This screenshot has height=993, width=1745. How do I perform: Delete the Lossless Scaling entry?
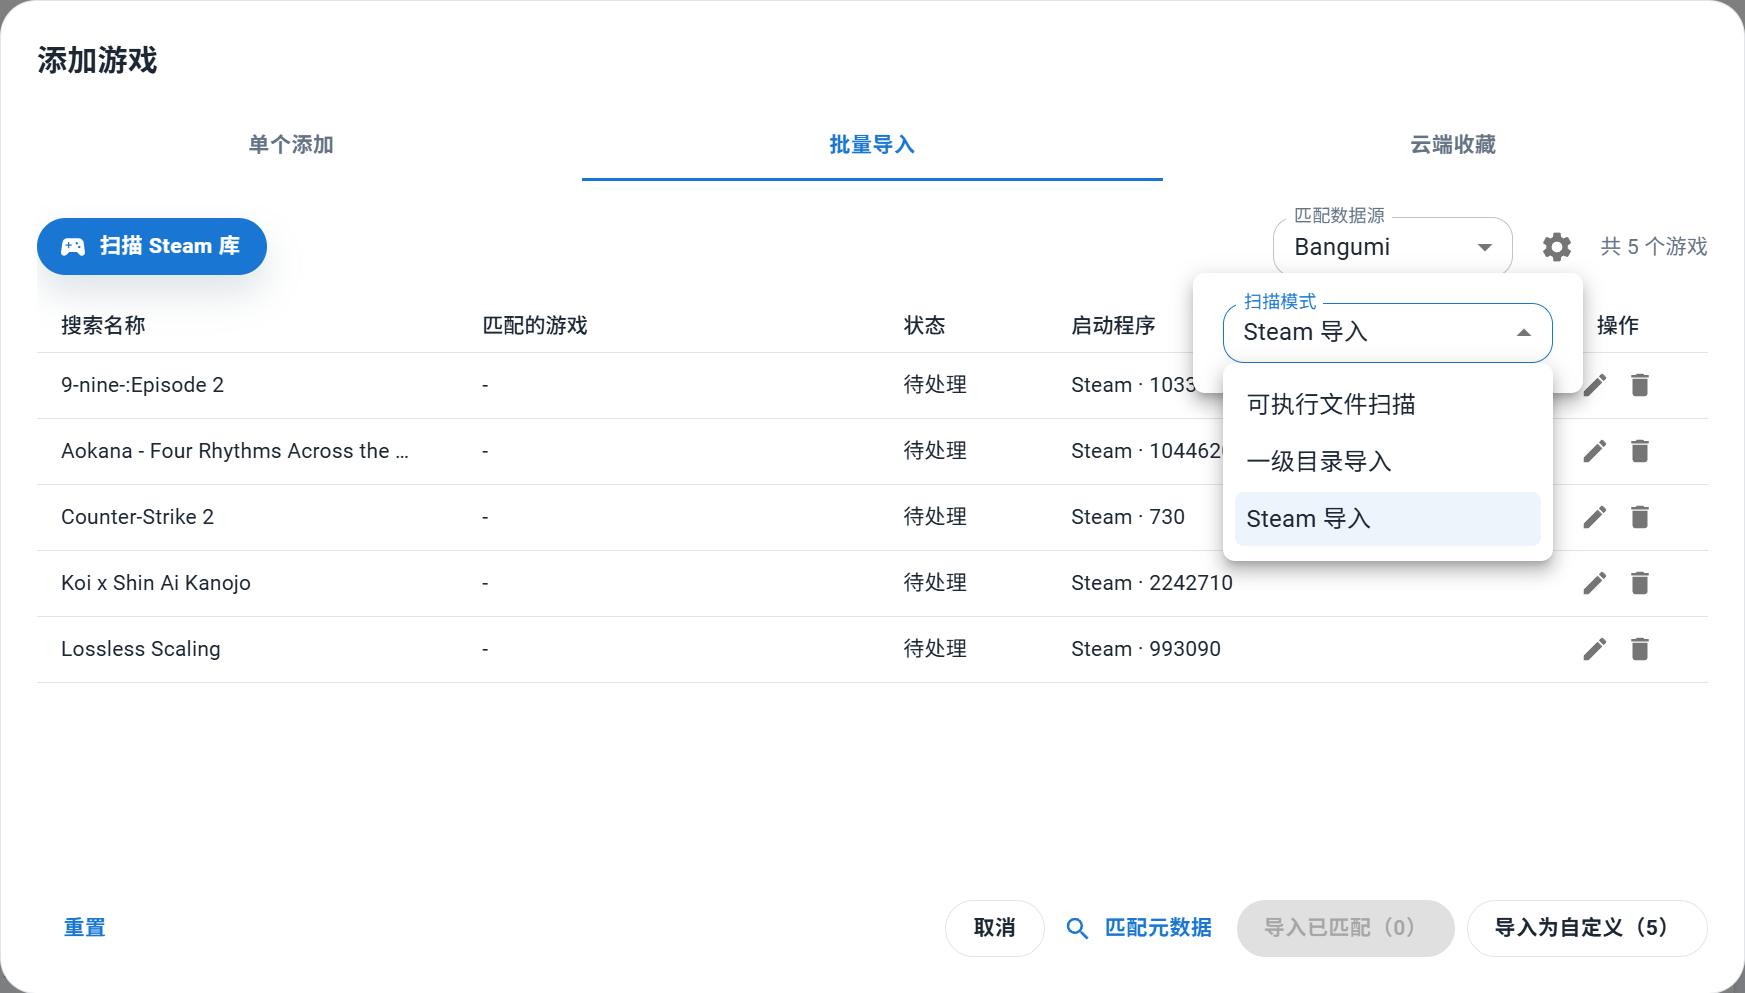(1640, 649)
